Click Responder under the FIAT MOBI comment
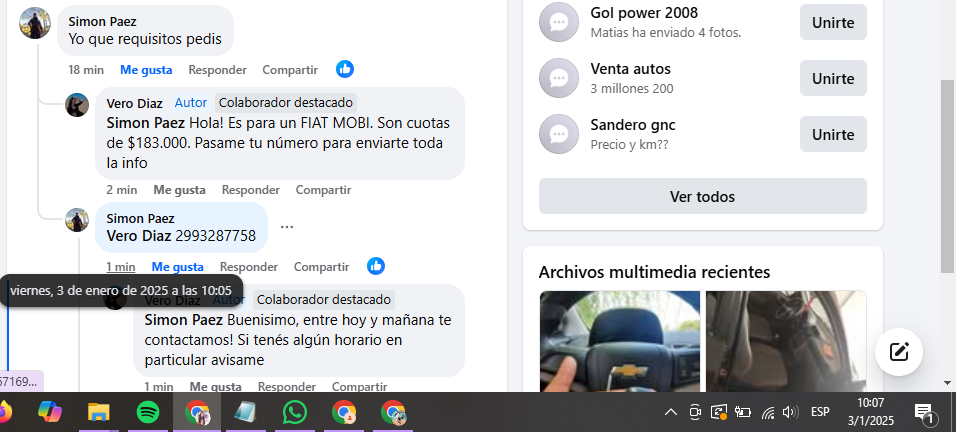Viewport: 956px width, 432px height. pyautogui.click(x=251, y=190)
